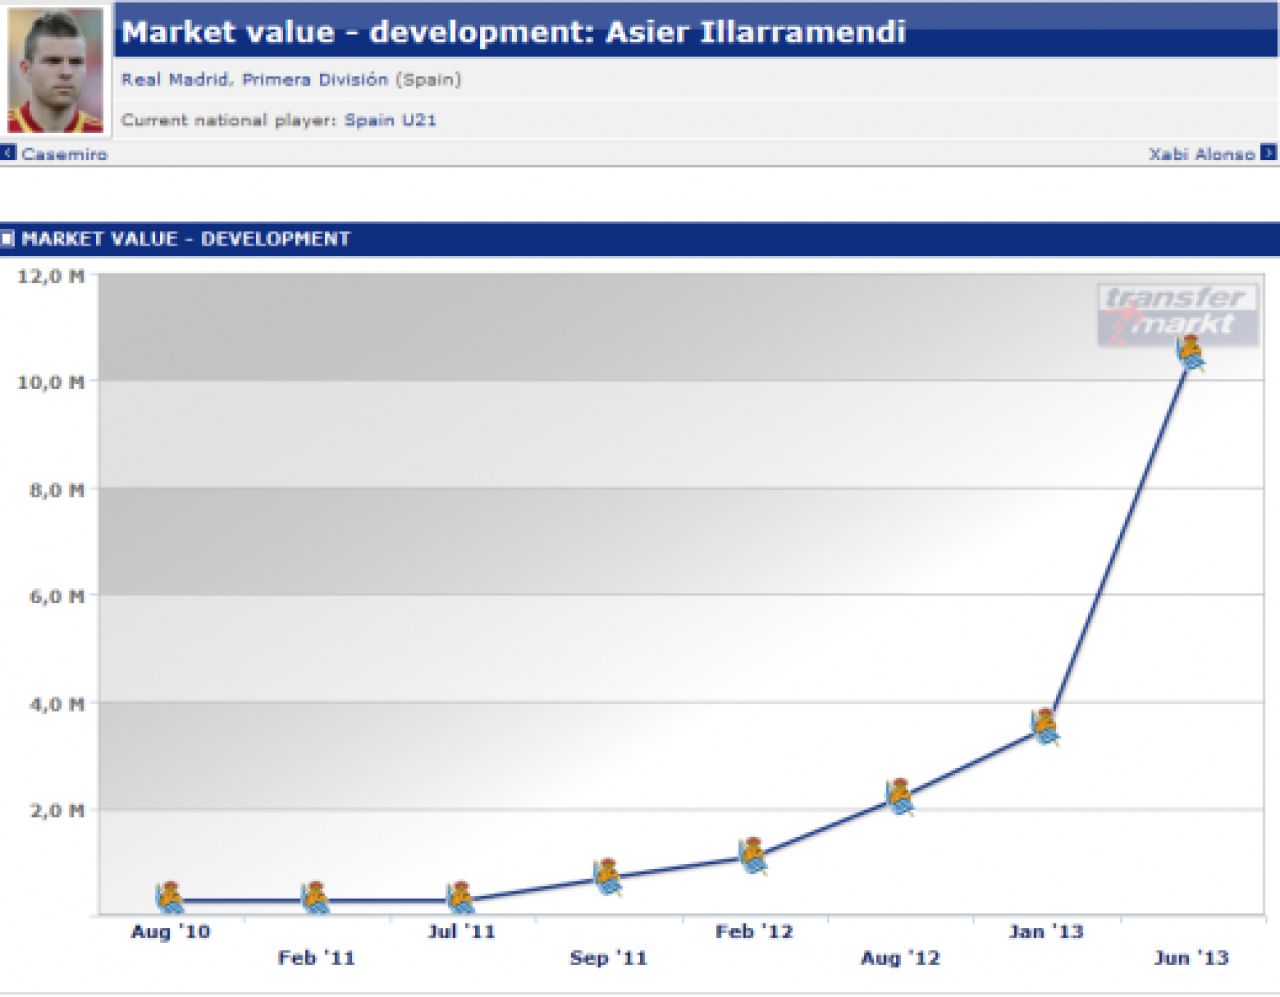Click Asier Illarramendi's player photo
Viewport: 1280px width, 997px height.
point(55,70)
